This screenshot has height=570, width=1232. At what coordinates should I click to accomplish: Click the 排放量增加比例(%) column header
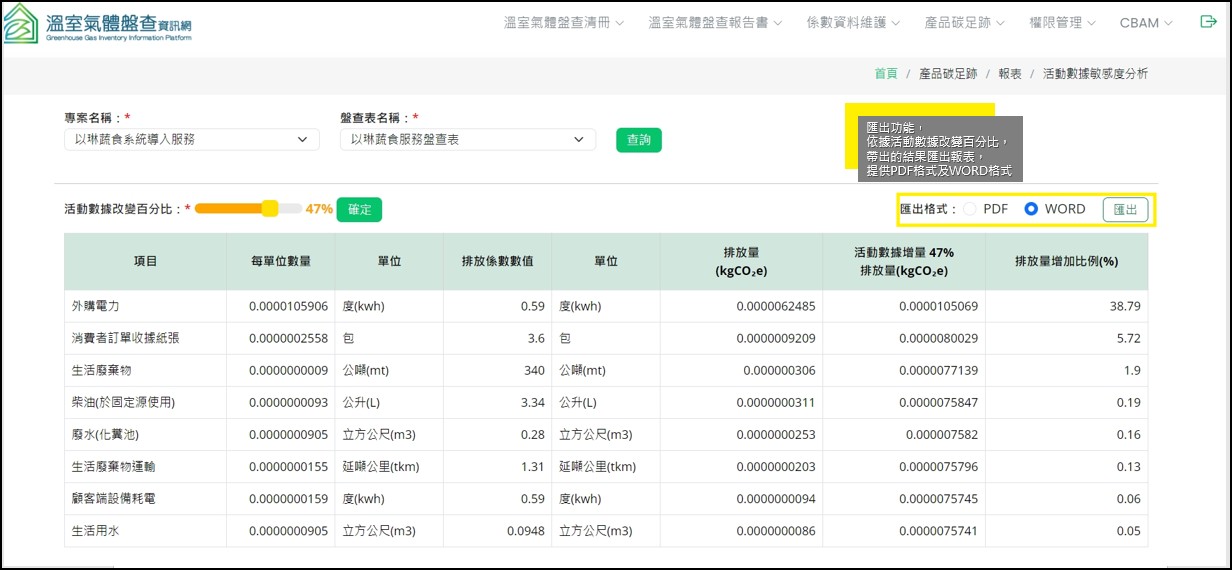[1066, 261]
